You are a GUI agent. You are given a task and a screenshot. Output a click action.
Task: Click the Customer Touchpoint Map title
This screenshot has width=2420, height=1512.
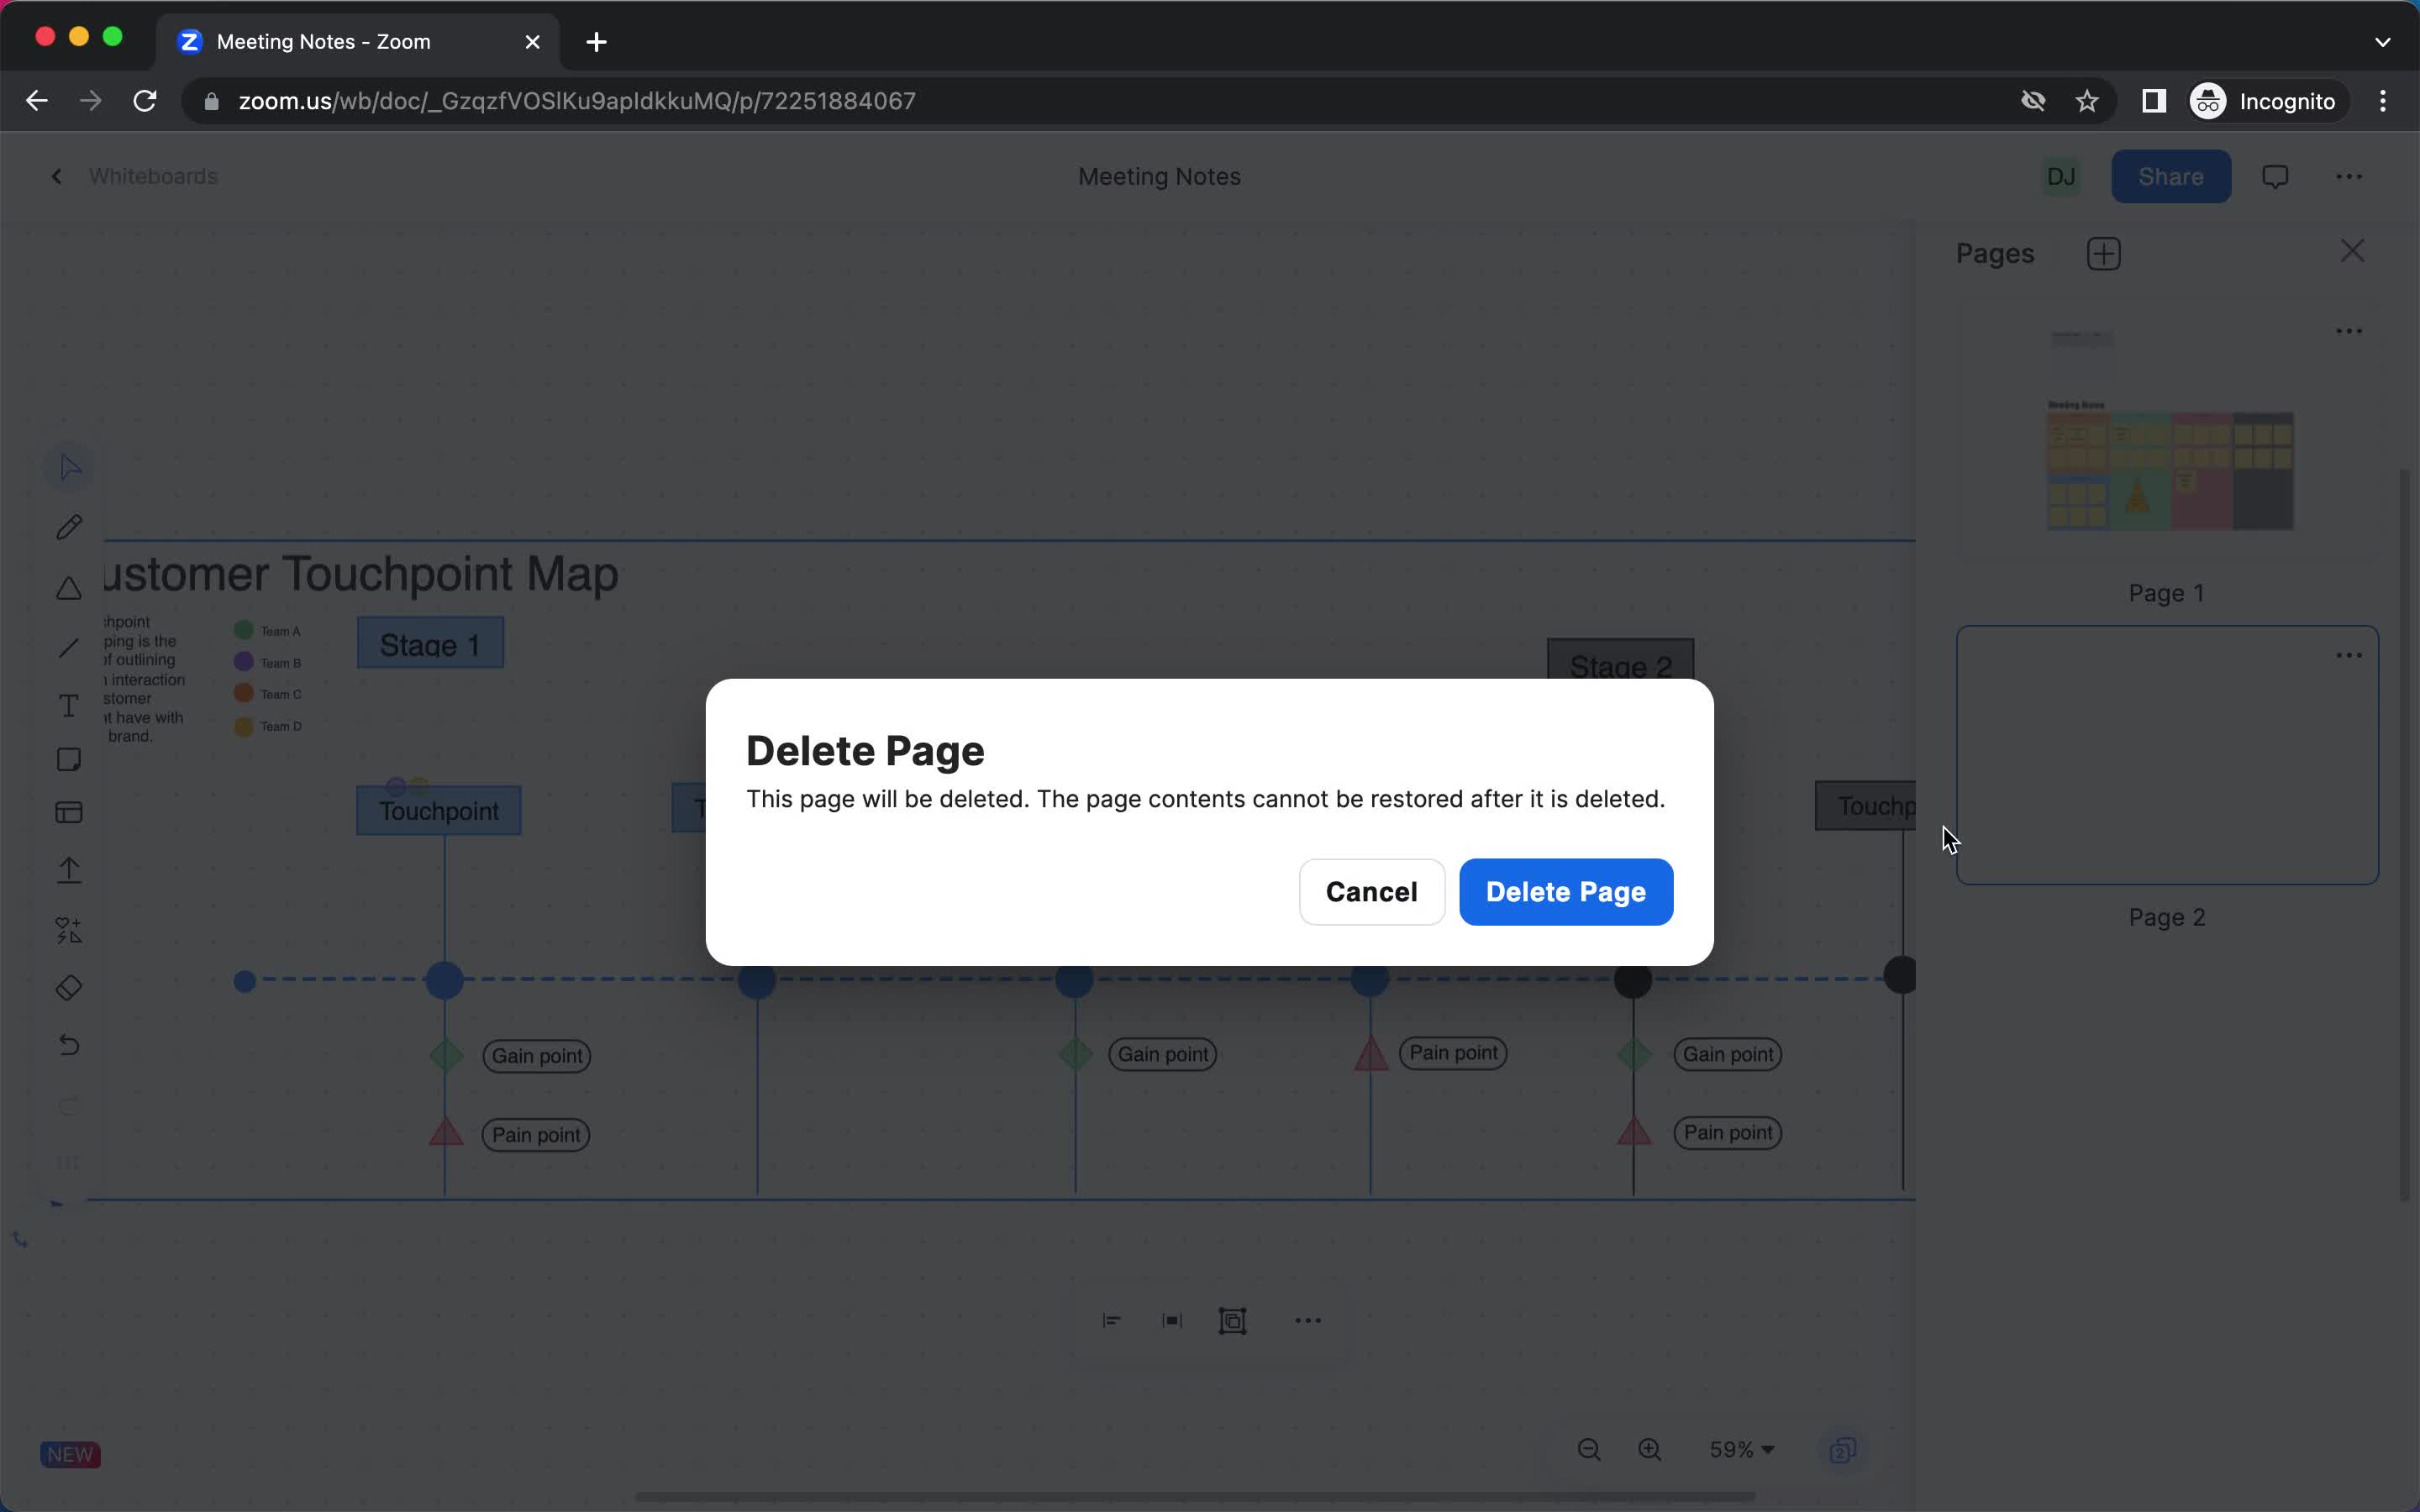pyautogui.click(x=361, y=574)
